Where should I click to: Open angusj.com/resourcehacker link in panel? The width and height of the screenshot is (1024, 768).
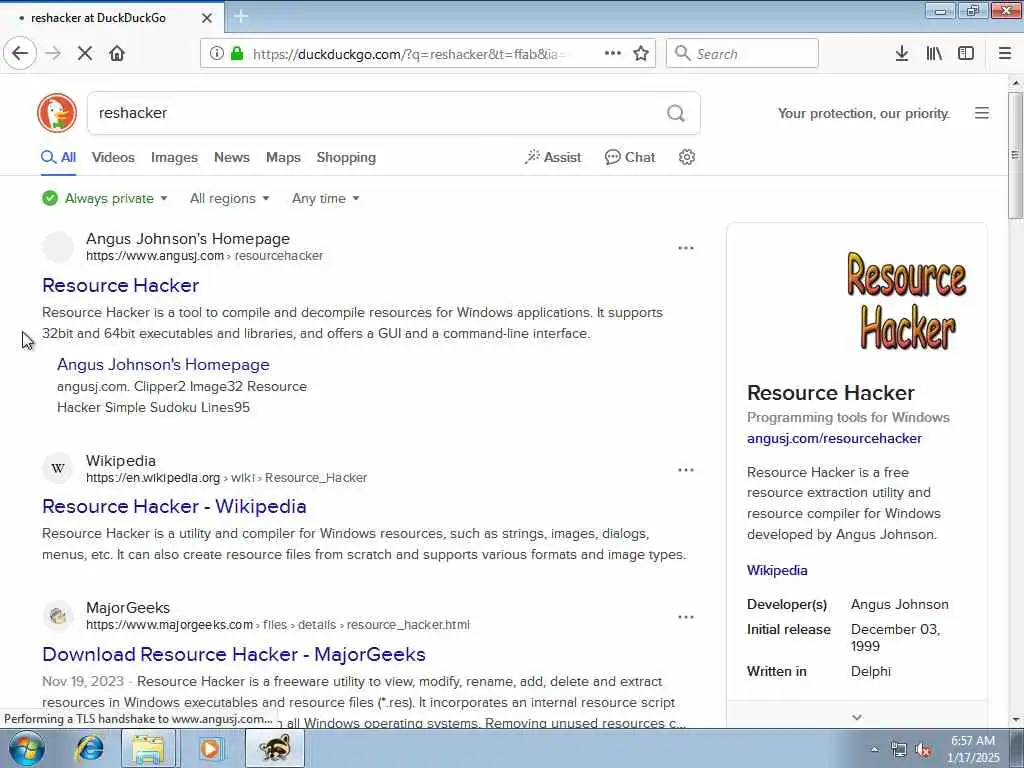pyautogui.click(x=835, y=438)
